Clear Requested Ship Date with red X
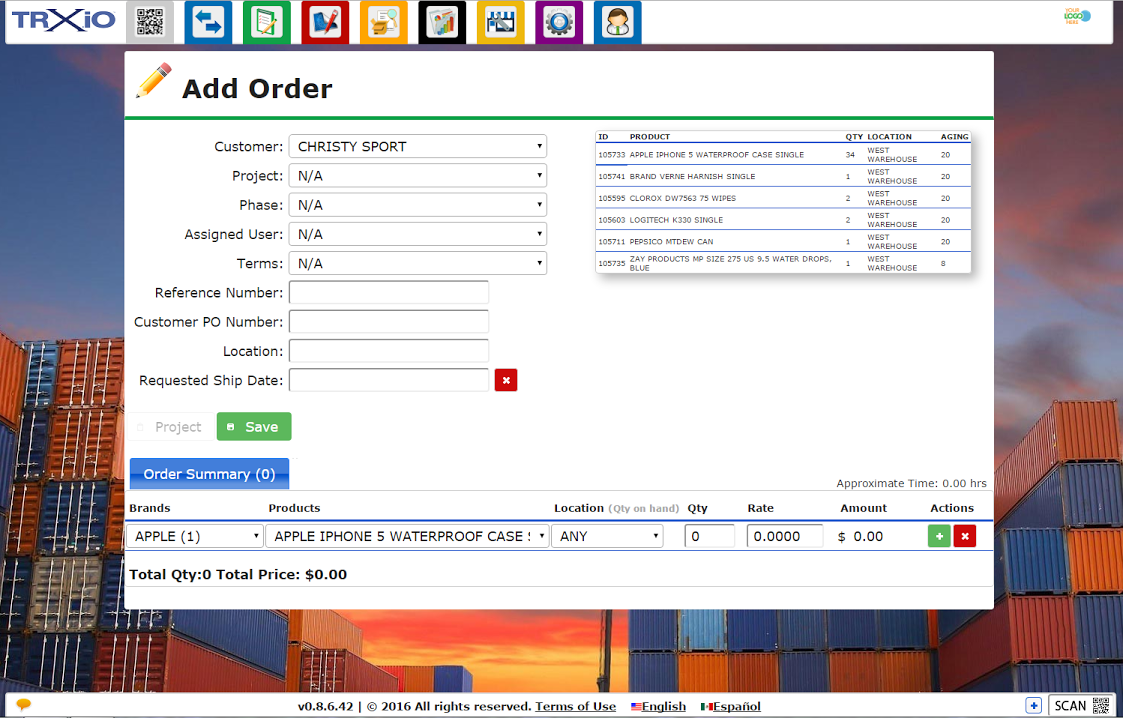 coord(505,380)
